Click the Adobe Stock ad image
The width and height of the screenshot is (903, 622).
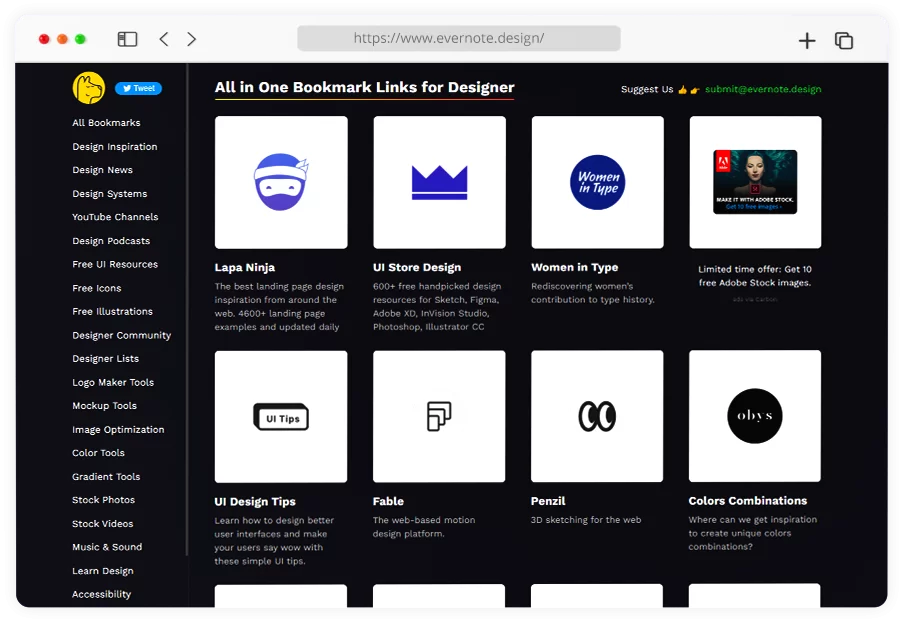pyautogui.click(x=755, y=182)
